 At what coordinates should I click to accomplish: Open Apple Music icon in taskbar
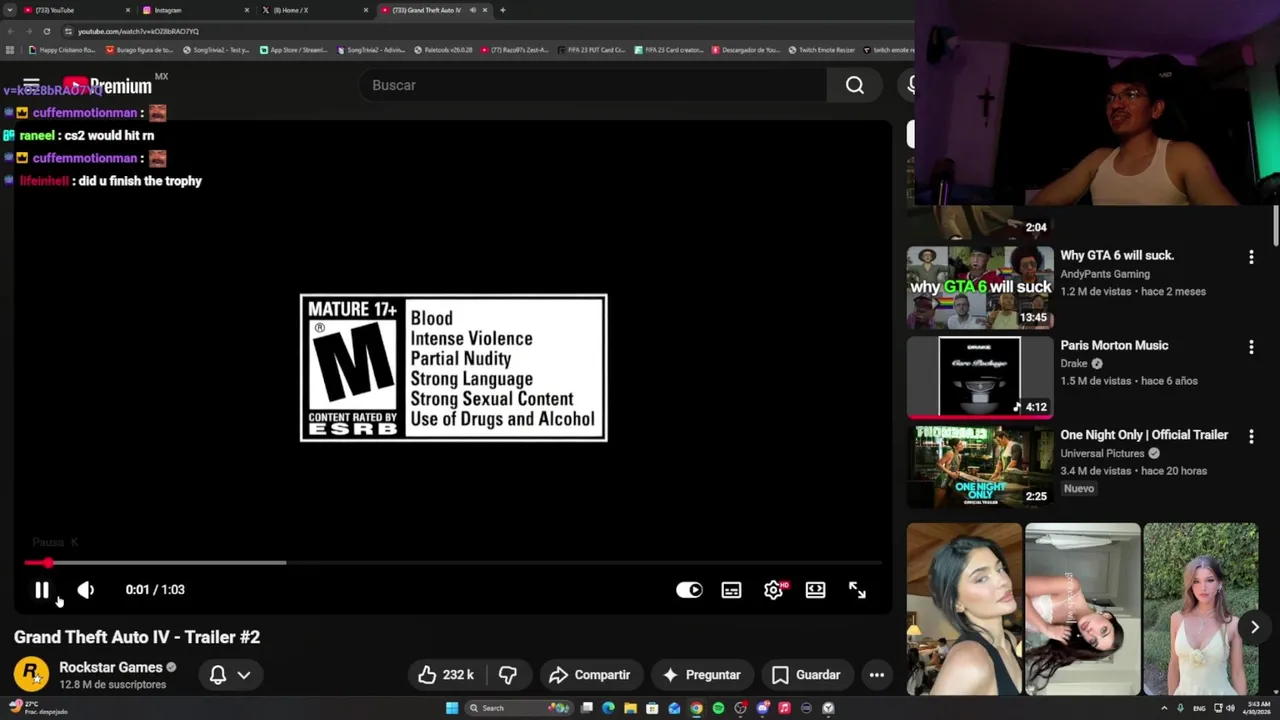click(x=784, y=708)
